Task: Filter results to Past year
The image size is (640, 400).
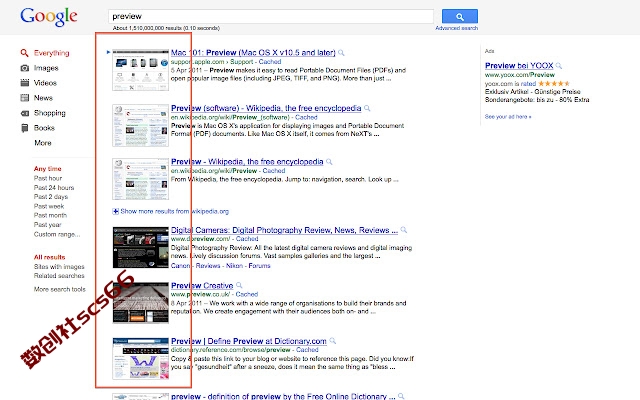Action: 47,224
